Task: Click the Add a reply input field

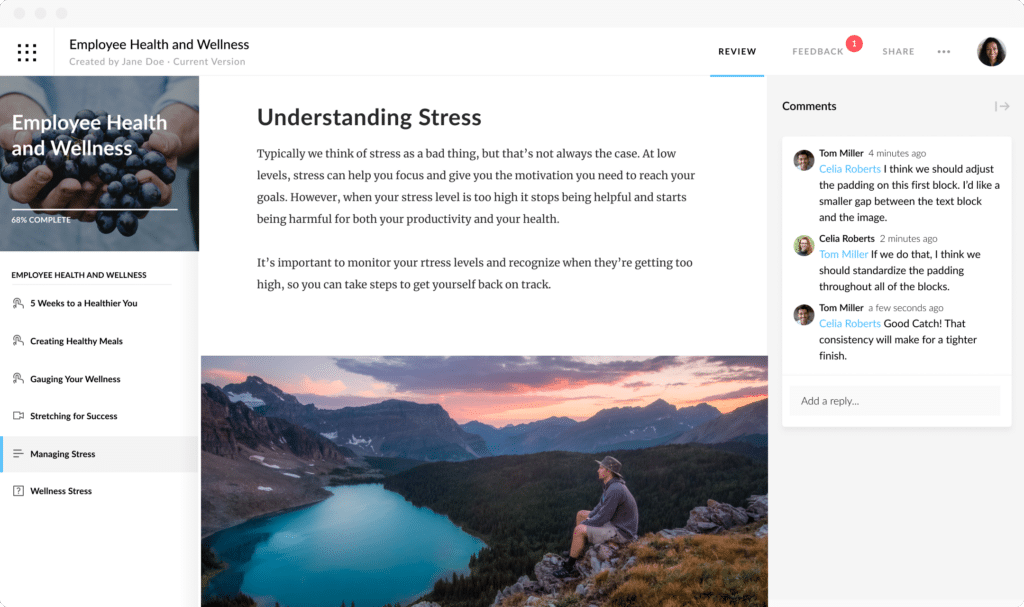Action: (x=895, y=401)
